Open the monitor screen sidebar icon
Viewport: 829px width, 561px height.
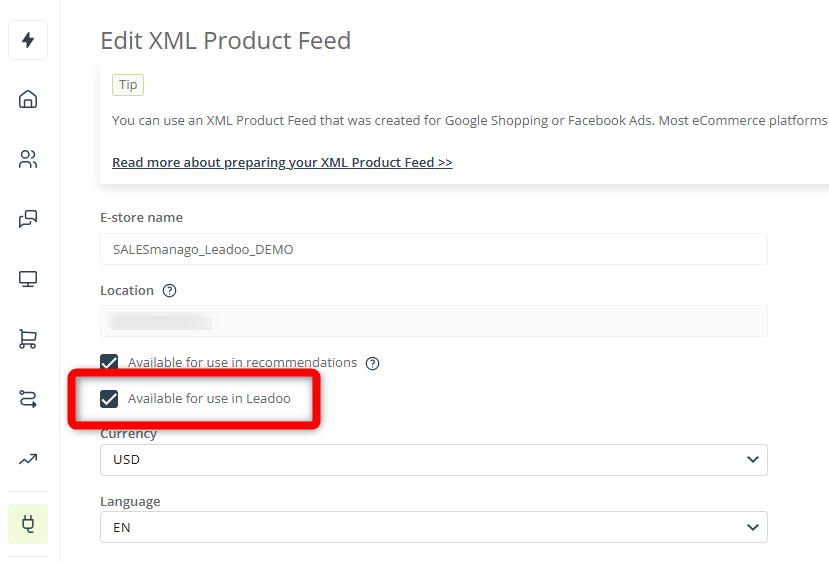28,279
